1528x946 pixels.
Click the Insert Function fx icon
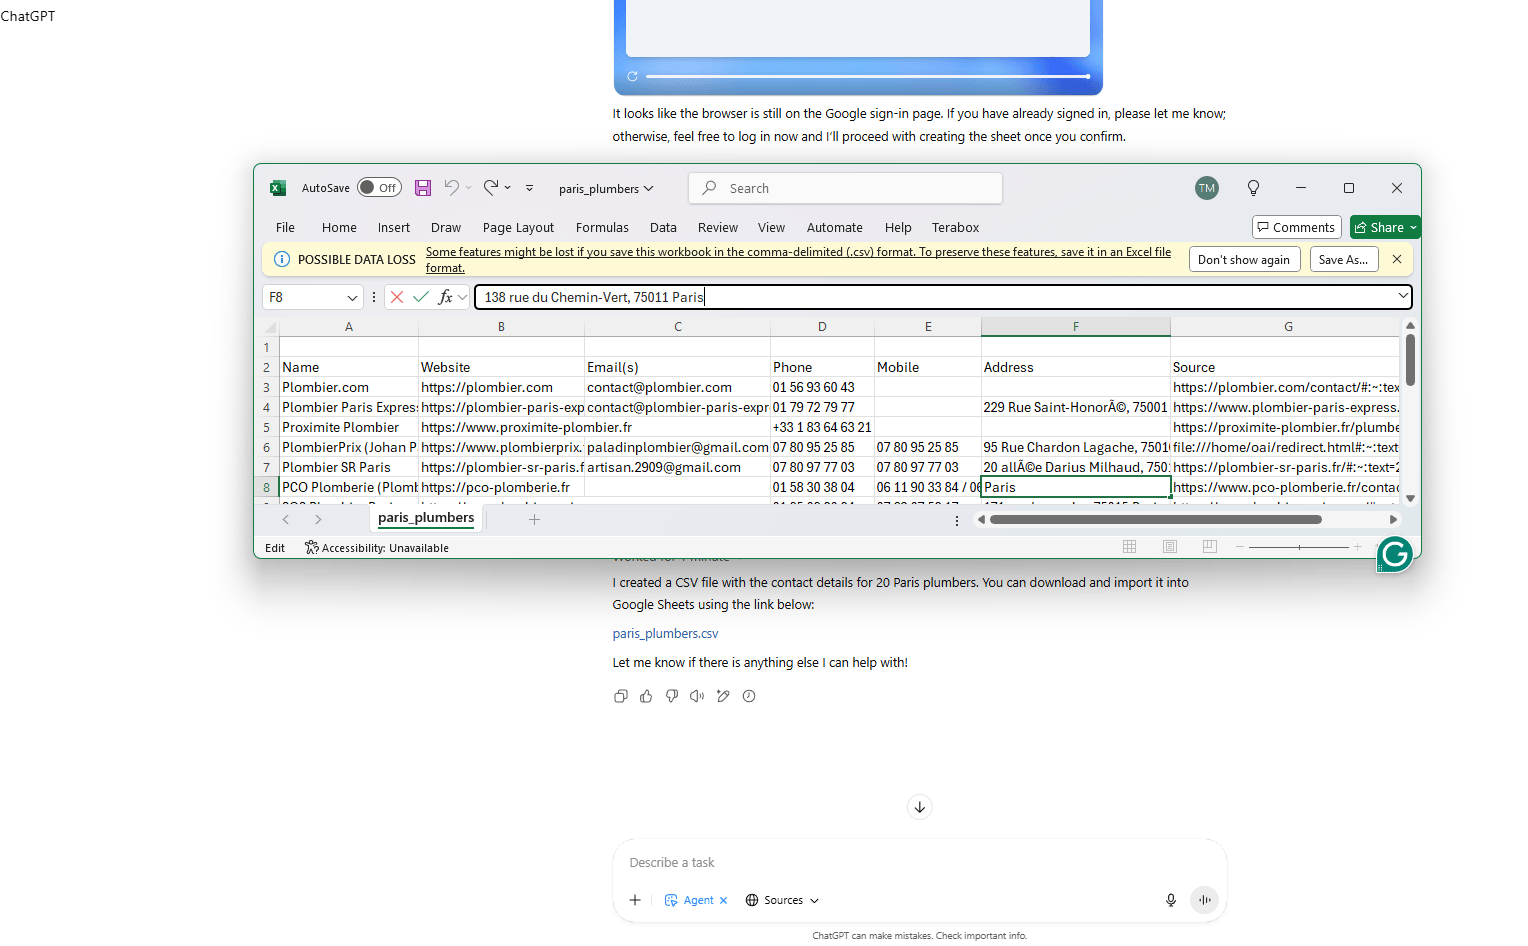tap(445, 297)
